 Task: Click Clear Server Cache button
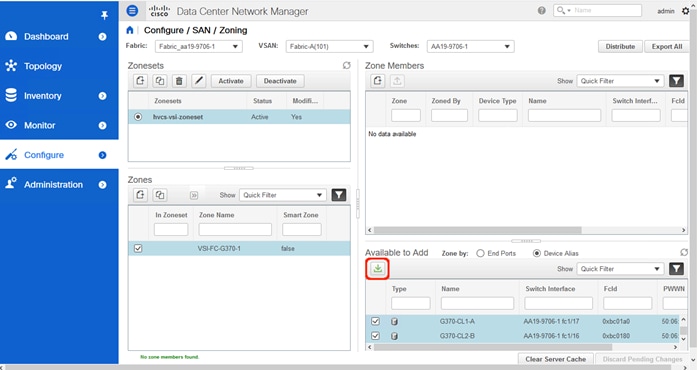coord(556,359)
